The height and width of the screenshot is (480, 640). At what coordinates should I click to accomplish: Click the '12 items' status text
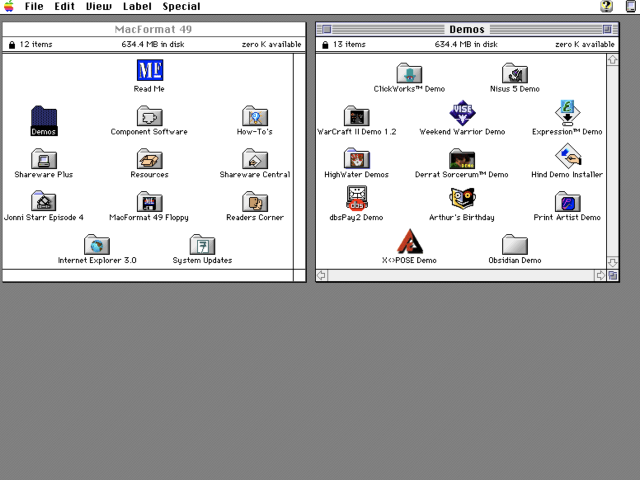pyautogui.click(x=36, y=44)
